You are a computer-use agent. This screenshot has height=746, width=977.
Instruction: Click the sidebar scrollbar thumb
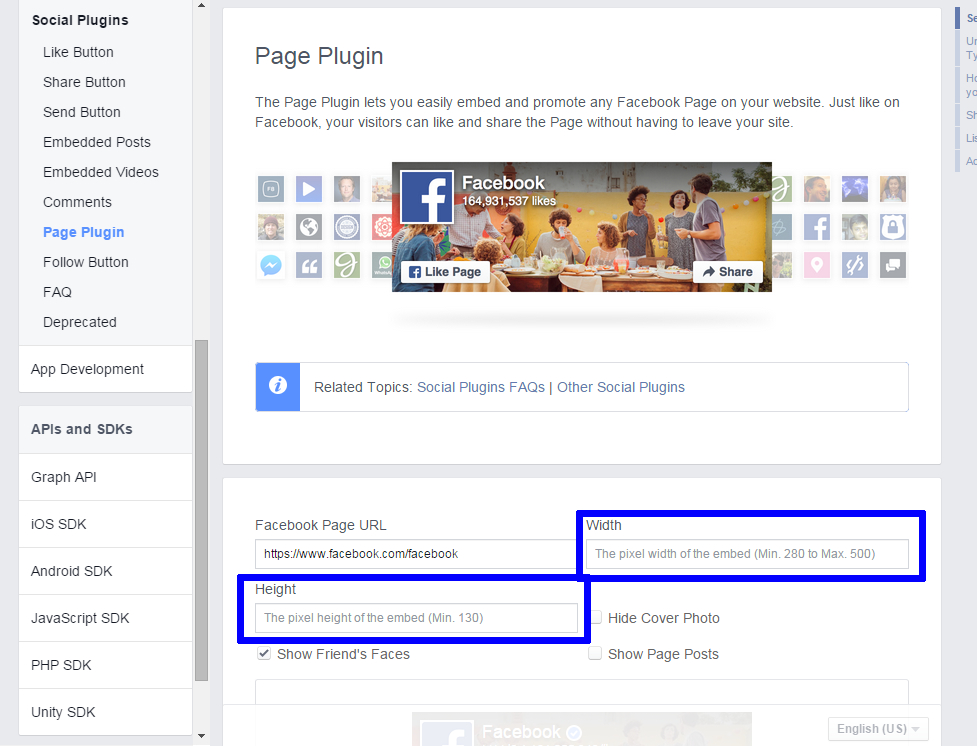(201, 510)
